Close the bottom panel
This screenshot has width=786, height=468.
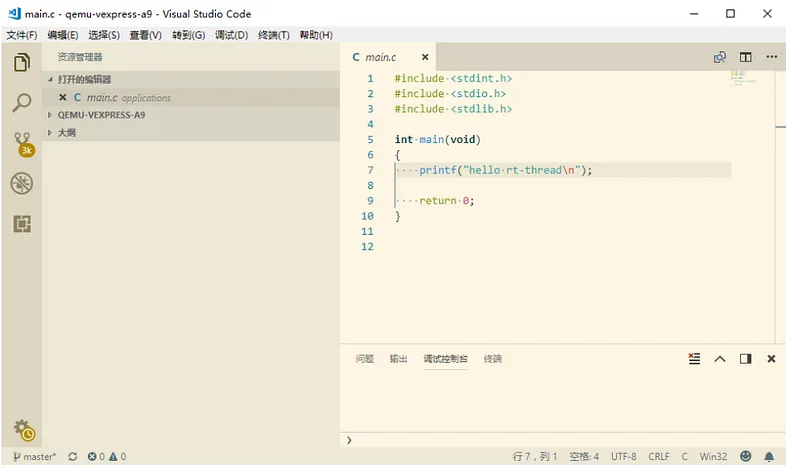[x=771, y=359]
